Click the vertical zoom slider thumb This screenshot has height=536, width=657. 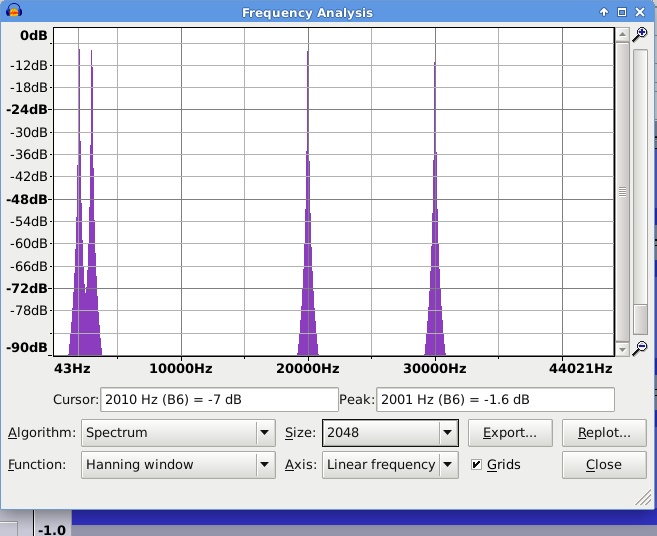(641, 319)
